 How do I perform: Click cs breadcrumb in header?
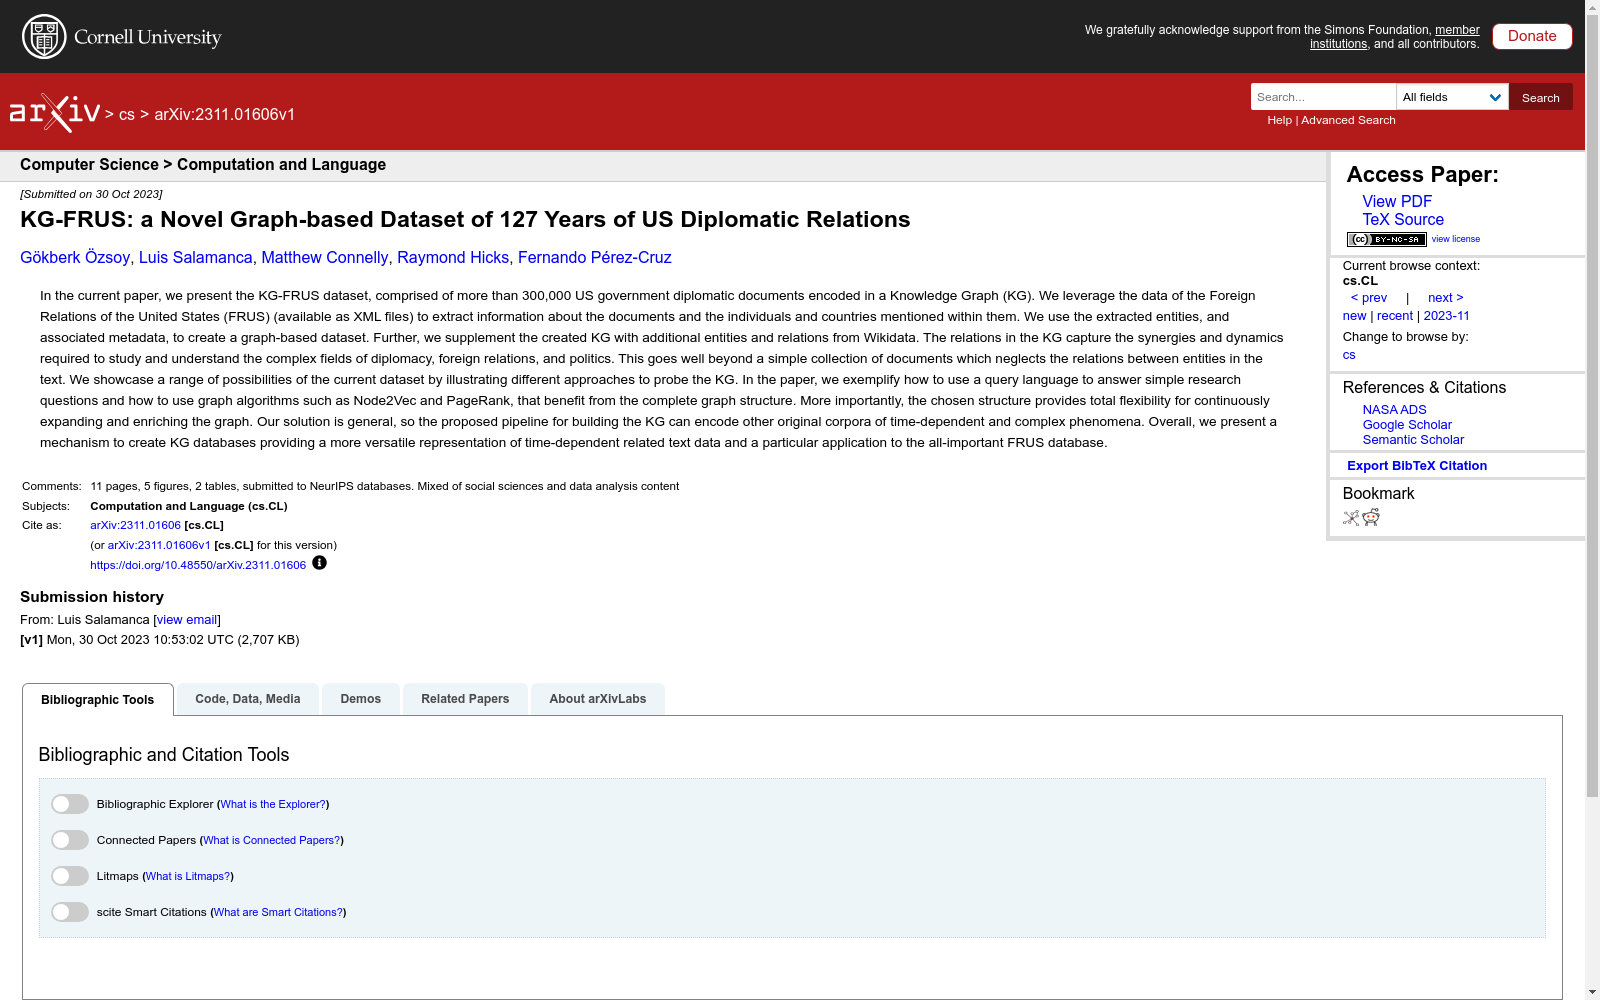[x=127, y=115]
